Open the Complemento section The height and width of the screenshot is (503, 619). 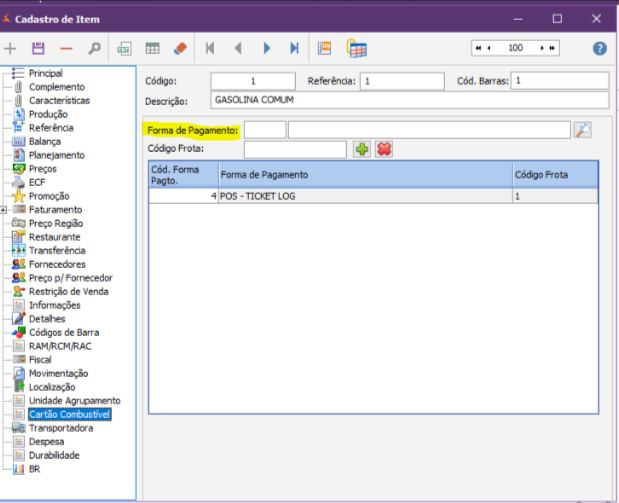[57, 87]
